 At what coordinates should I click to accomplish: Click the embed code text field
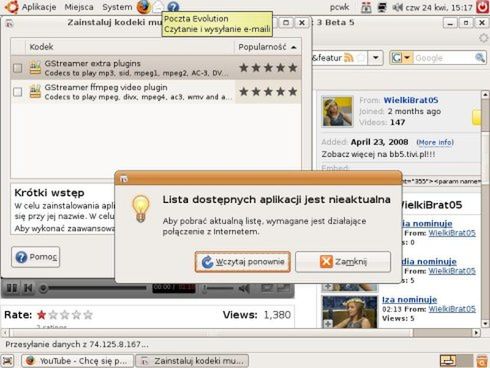click(441, 181)
